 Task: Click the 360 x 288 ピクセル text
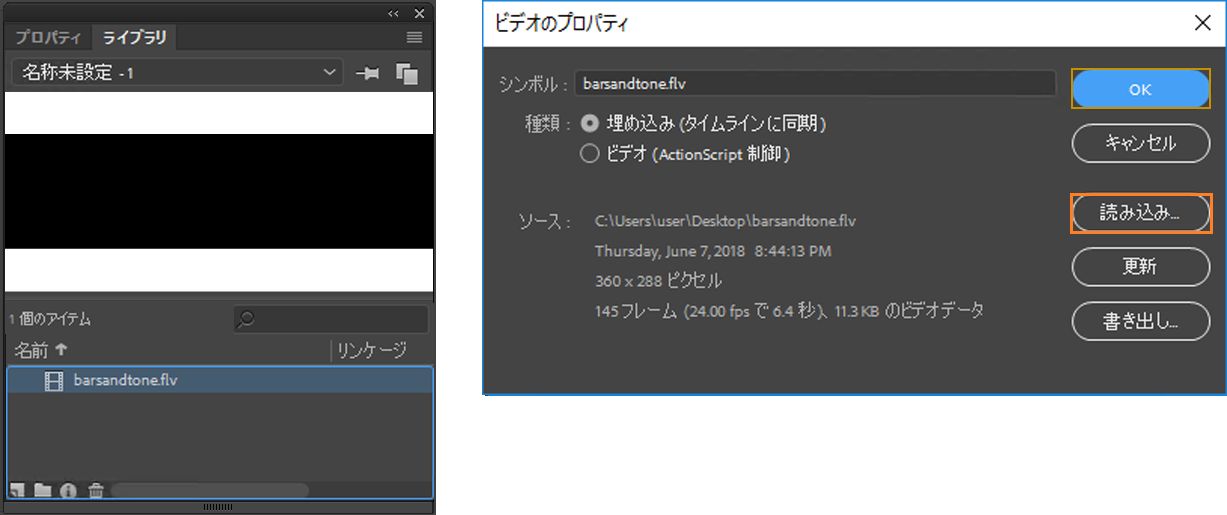coord(658,281)
